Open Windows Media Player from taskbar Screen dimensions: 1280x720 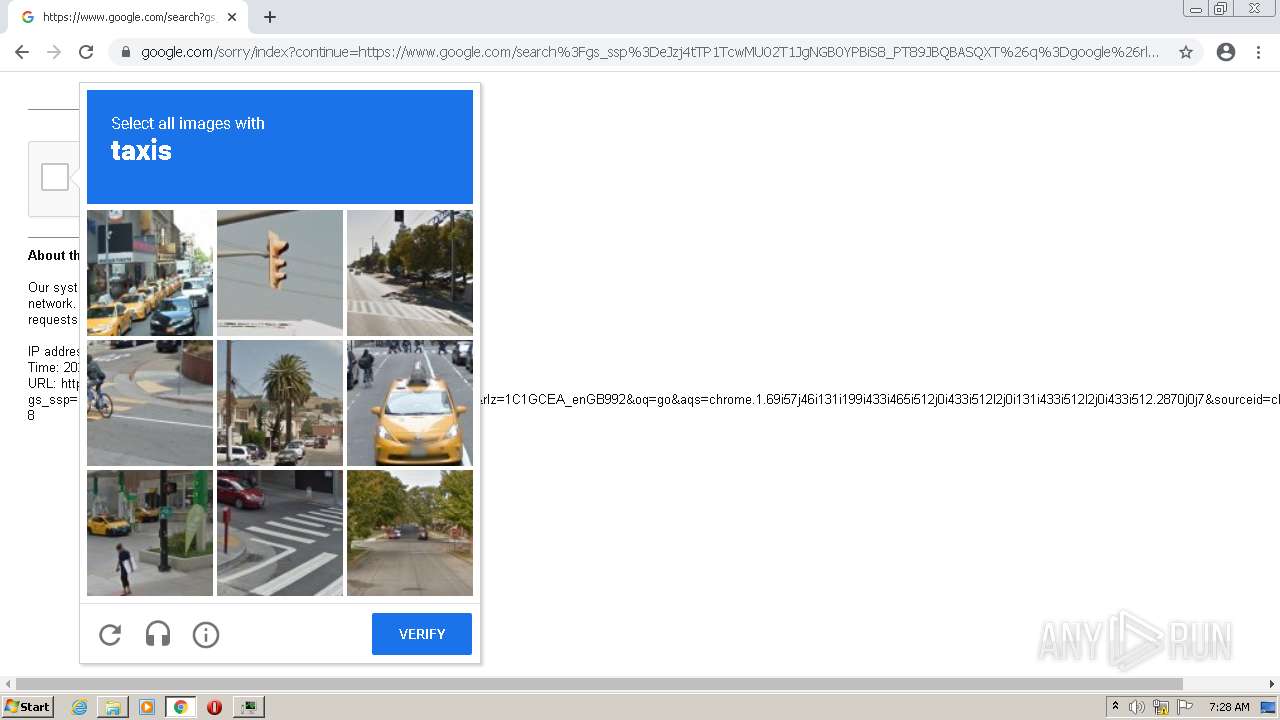(x=147, y=707)
